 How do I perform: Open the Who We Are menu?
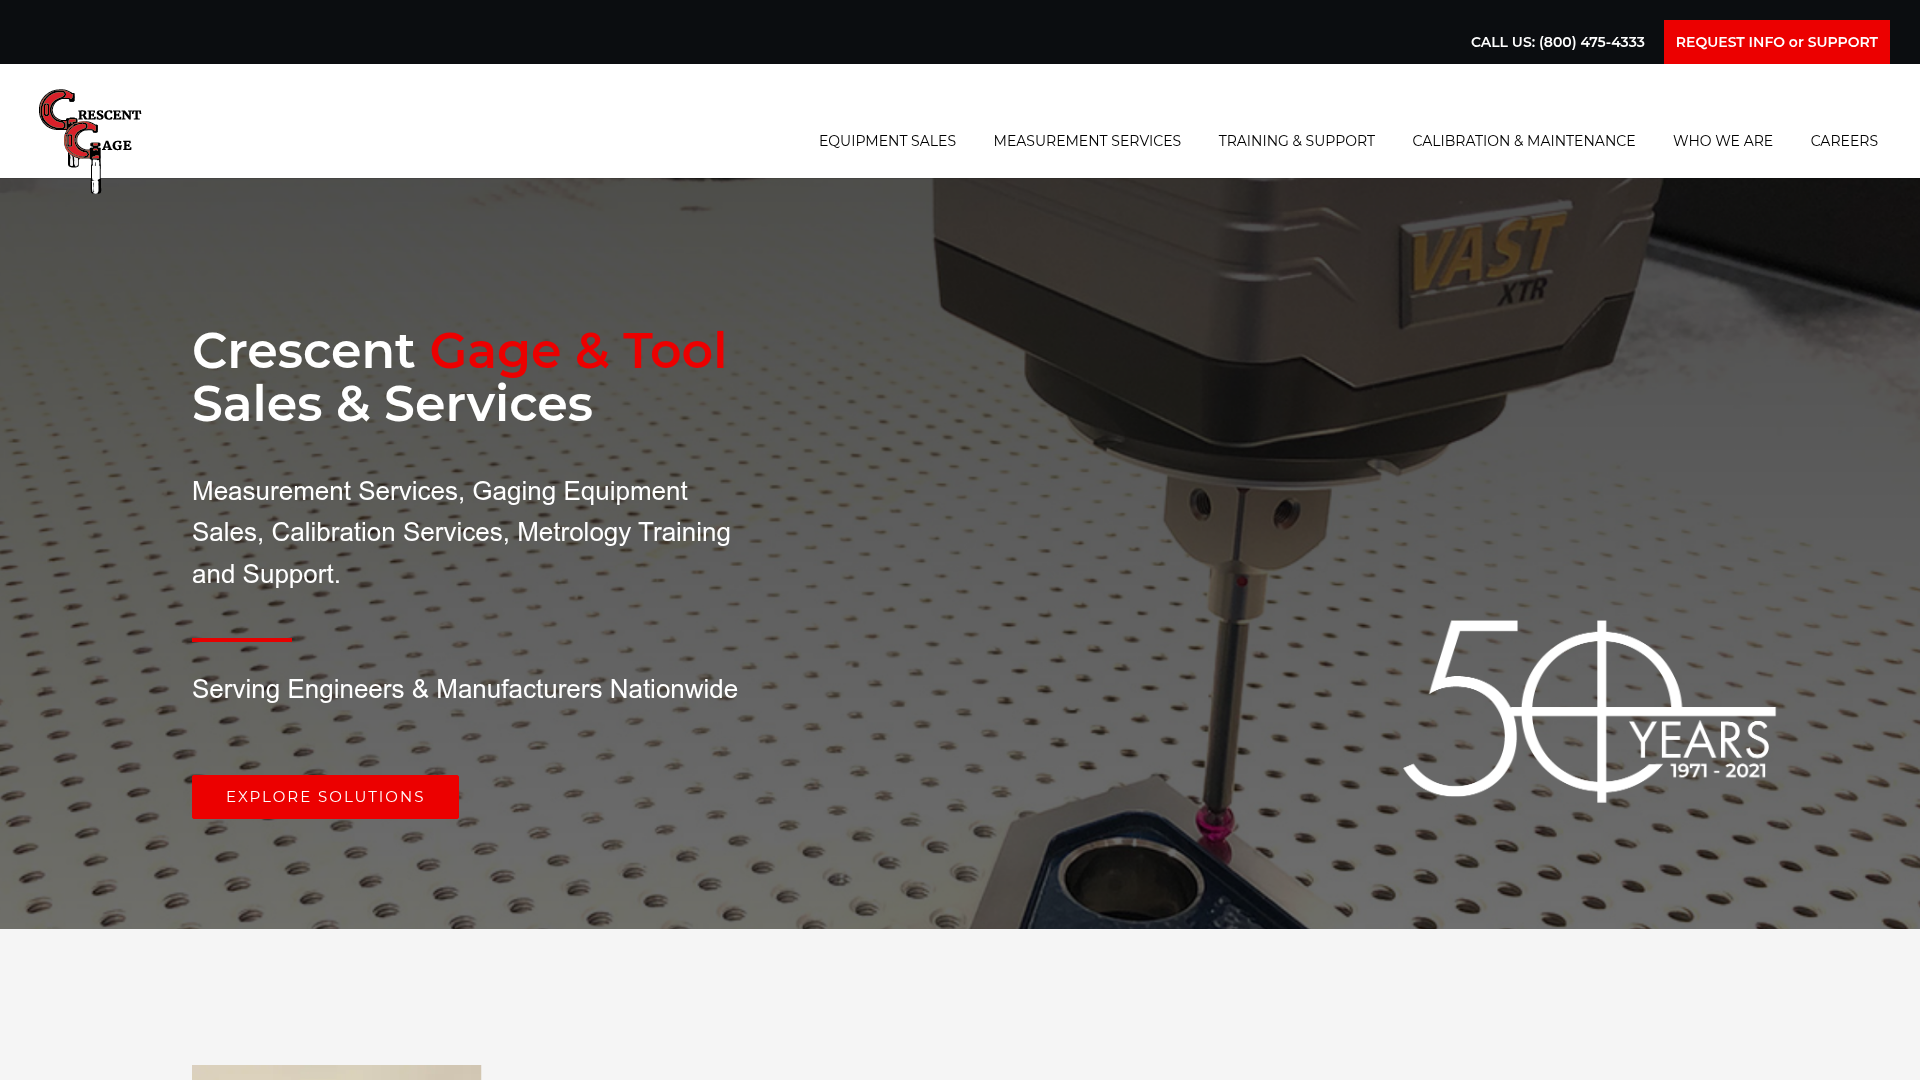(x=1722, y=141)
